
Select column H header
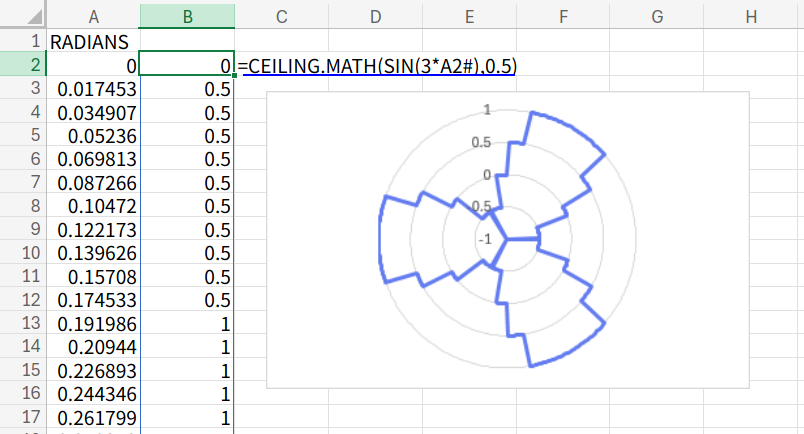pyautogui.click(x=751, y=16)
